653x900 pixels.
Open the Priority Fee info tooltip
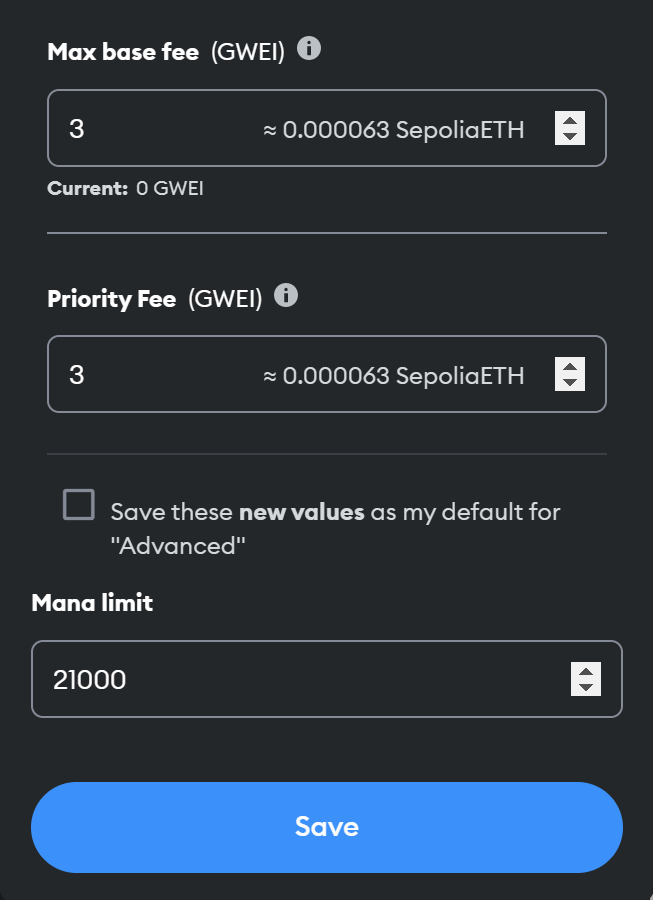click(285, 294)
